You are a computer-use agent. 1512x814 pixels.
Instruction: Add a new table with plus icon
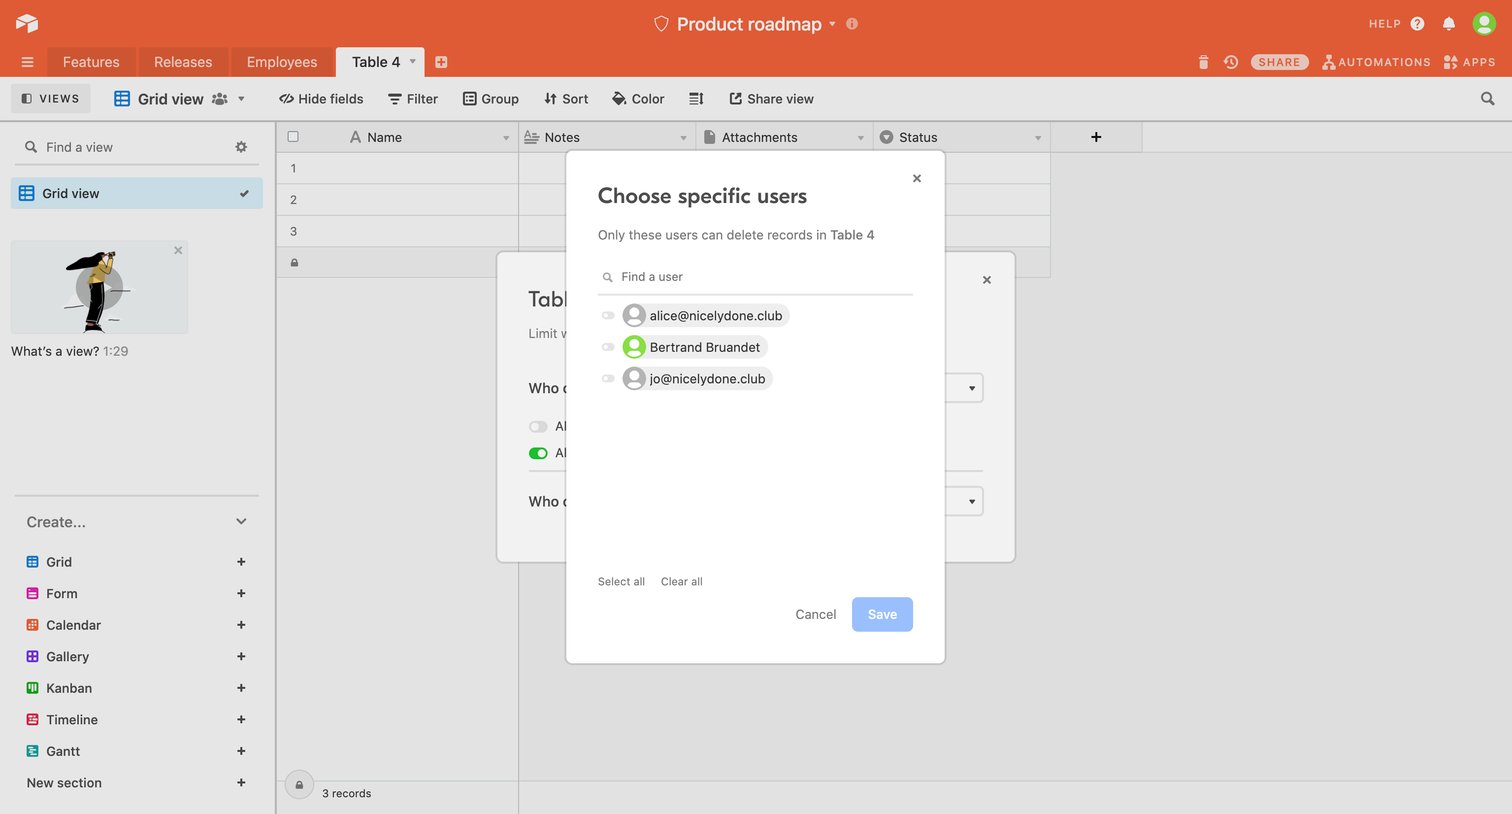pyautogui.click(x=441, y=62)
